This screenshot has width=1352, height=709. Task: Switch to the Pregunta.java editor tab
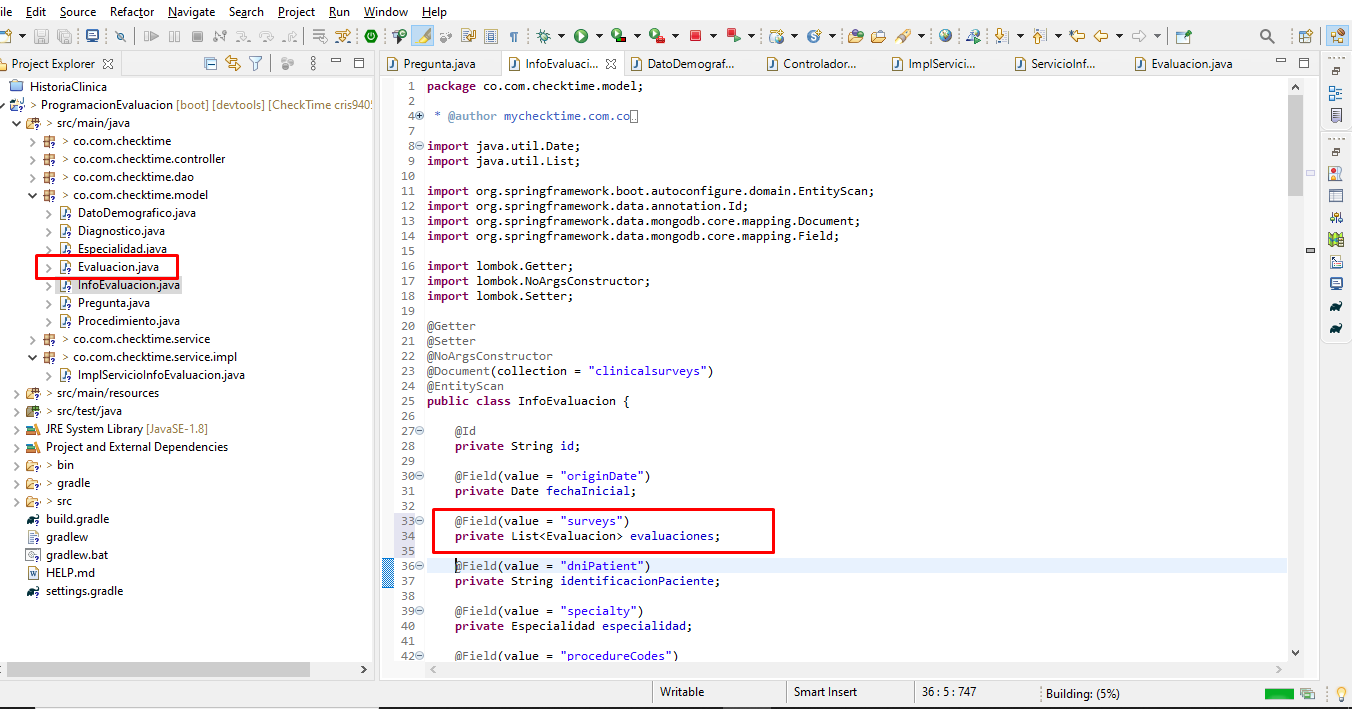[439, 63]
